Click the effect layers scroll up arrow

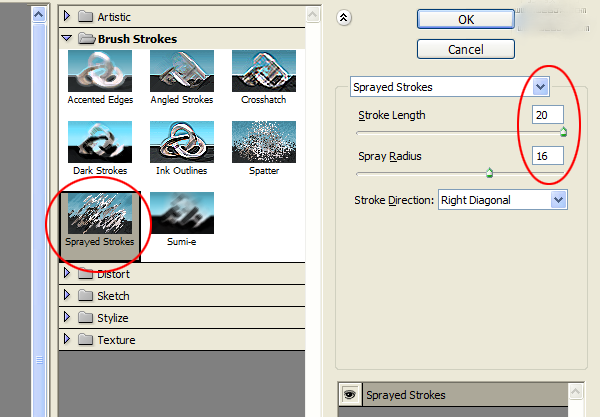[576, 391]
